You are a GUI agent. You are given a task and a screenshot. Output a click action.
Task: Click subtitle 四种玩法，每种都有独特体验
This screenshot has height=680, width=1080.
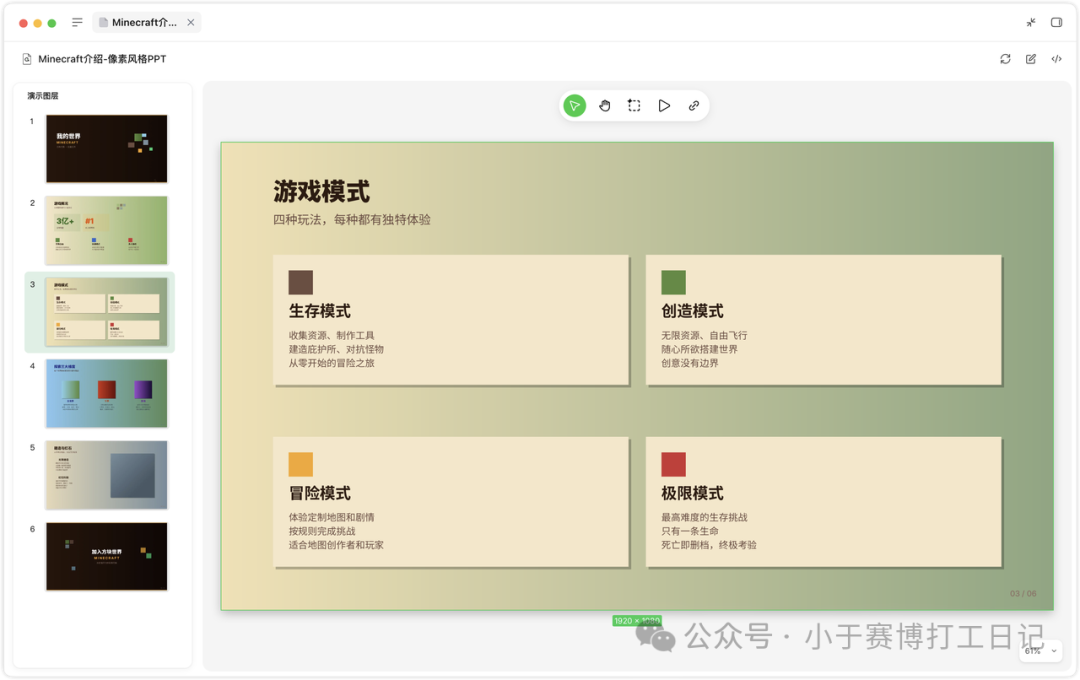coord(352,220)
